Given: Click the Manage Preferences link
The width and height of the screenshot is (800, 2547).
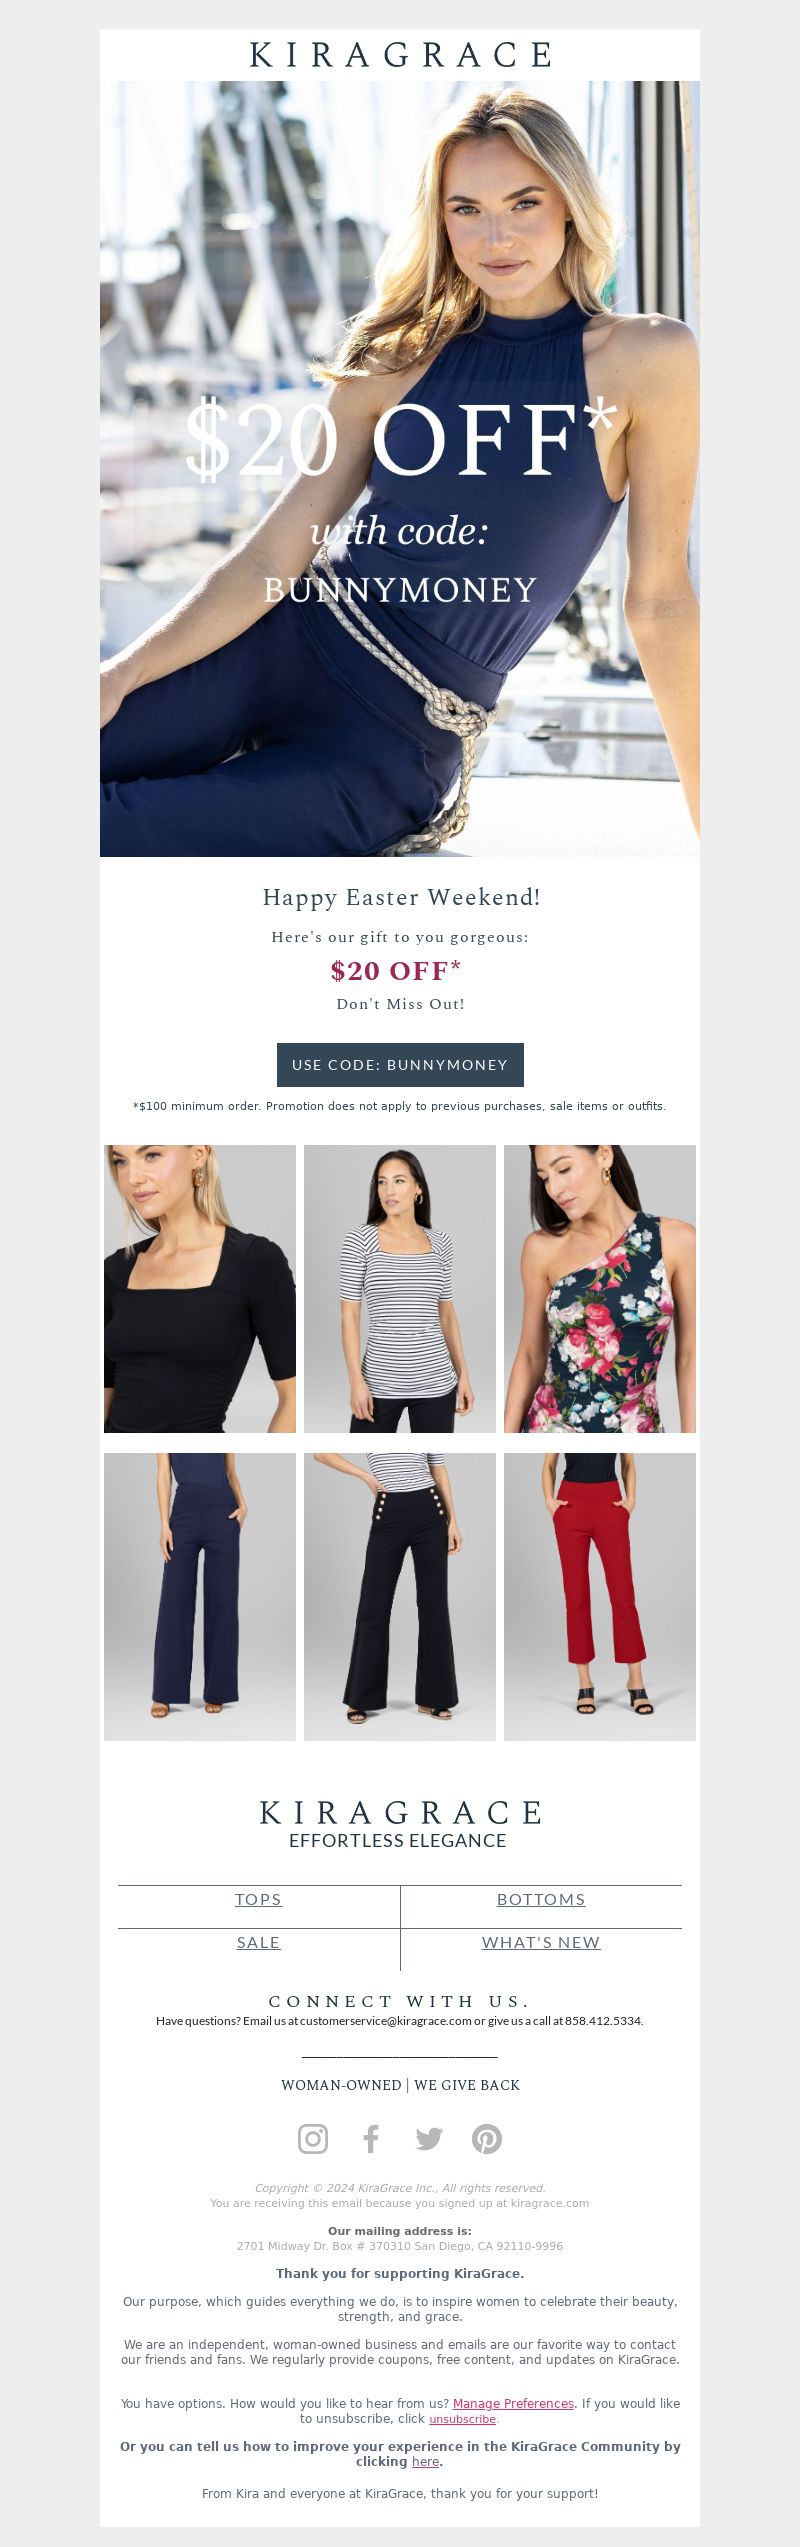Looking at the screenshot, I should click(513, 2403).
